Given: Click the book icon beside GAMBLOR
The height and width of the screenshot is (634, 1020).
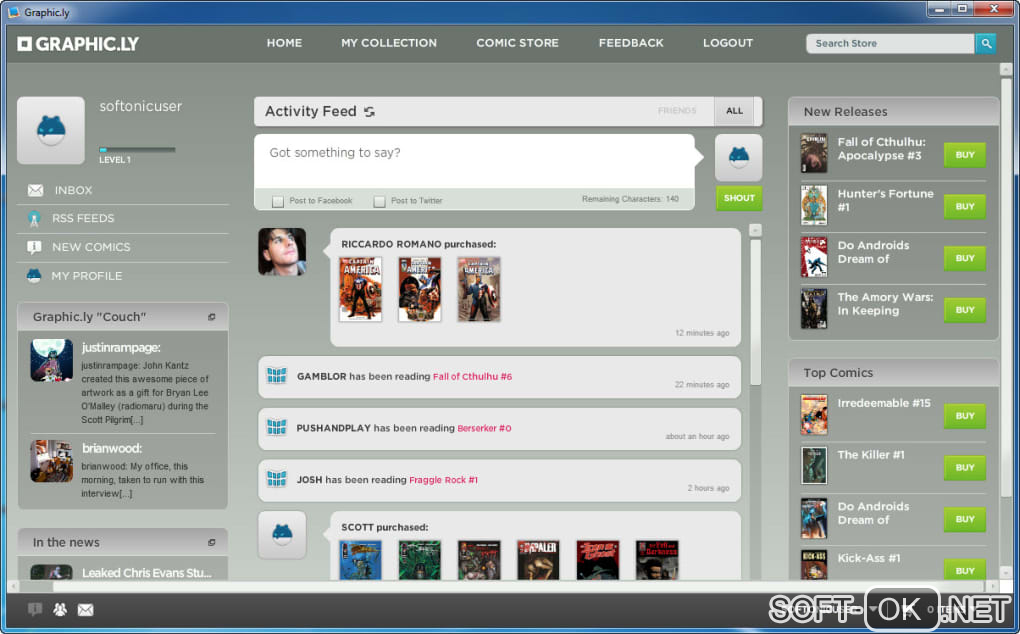Looking at the screenshot, I should pyautogui.click(x=276, y=375).
